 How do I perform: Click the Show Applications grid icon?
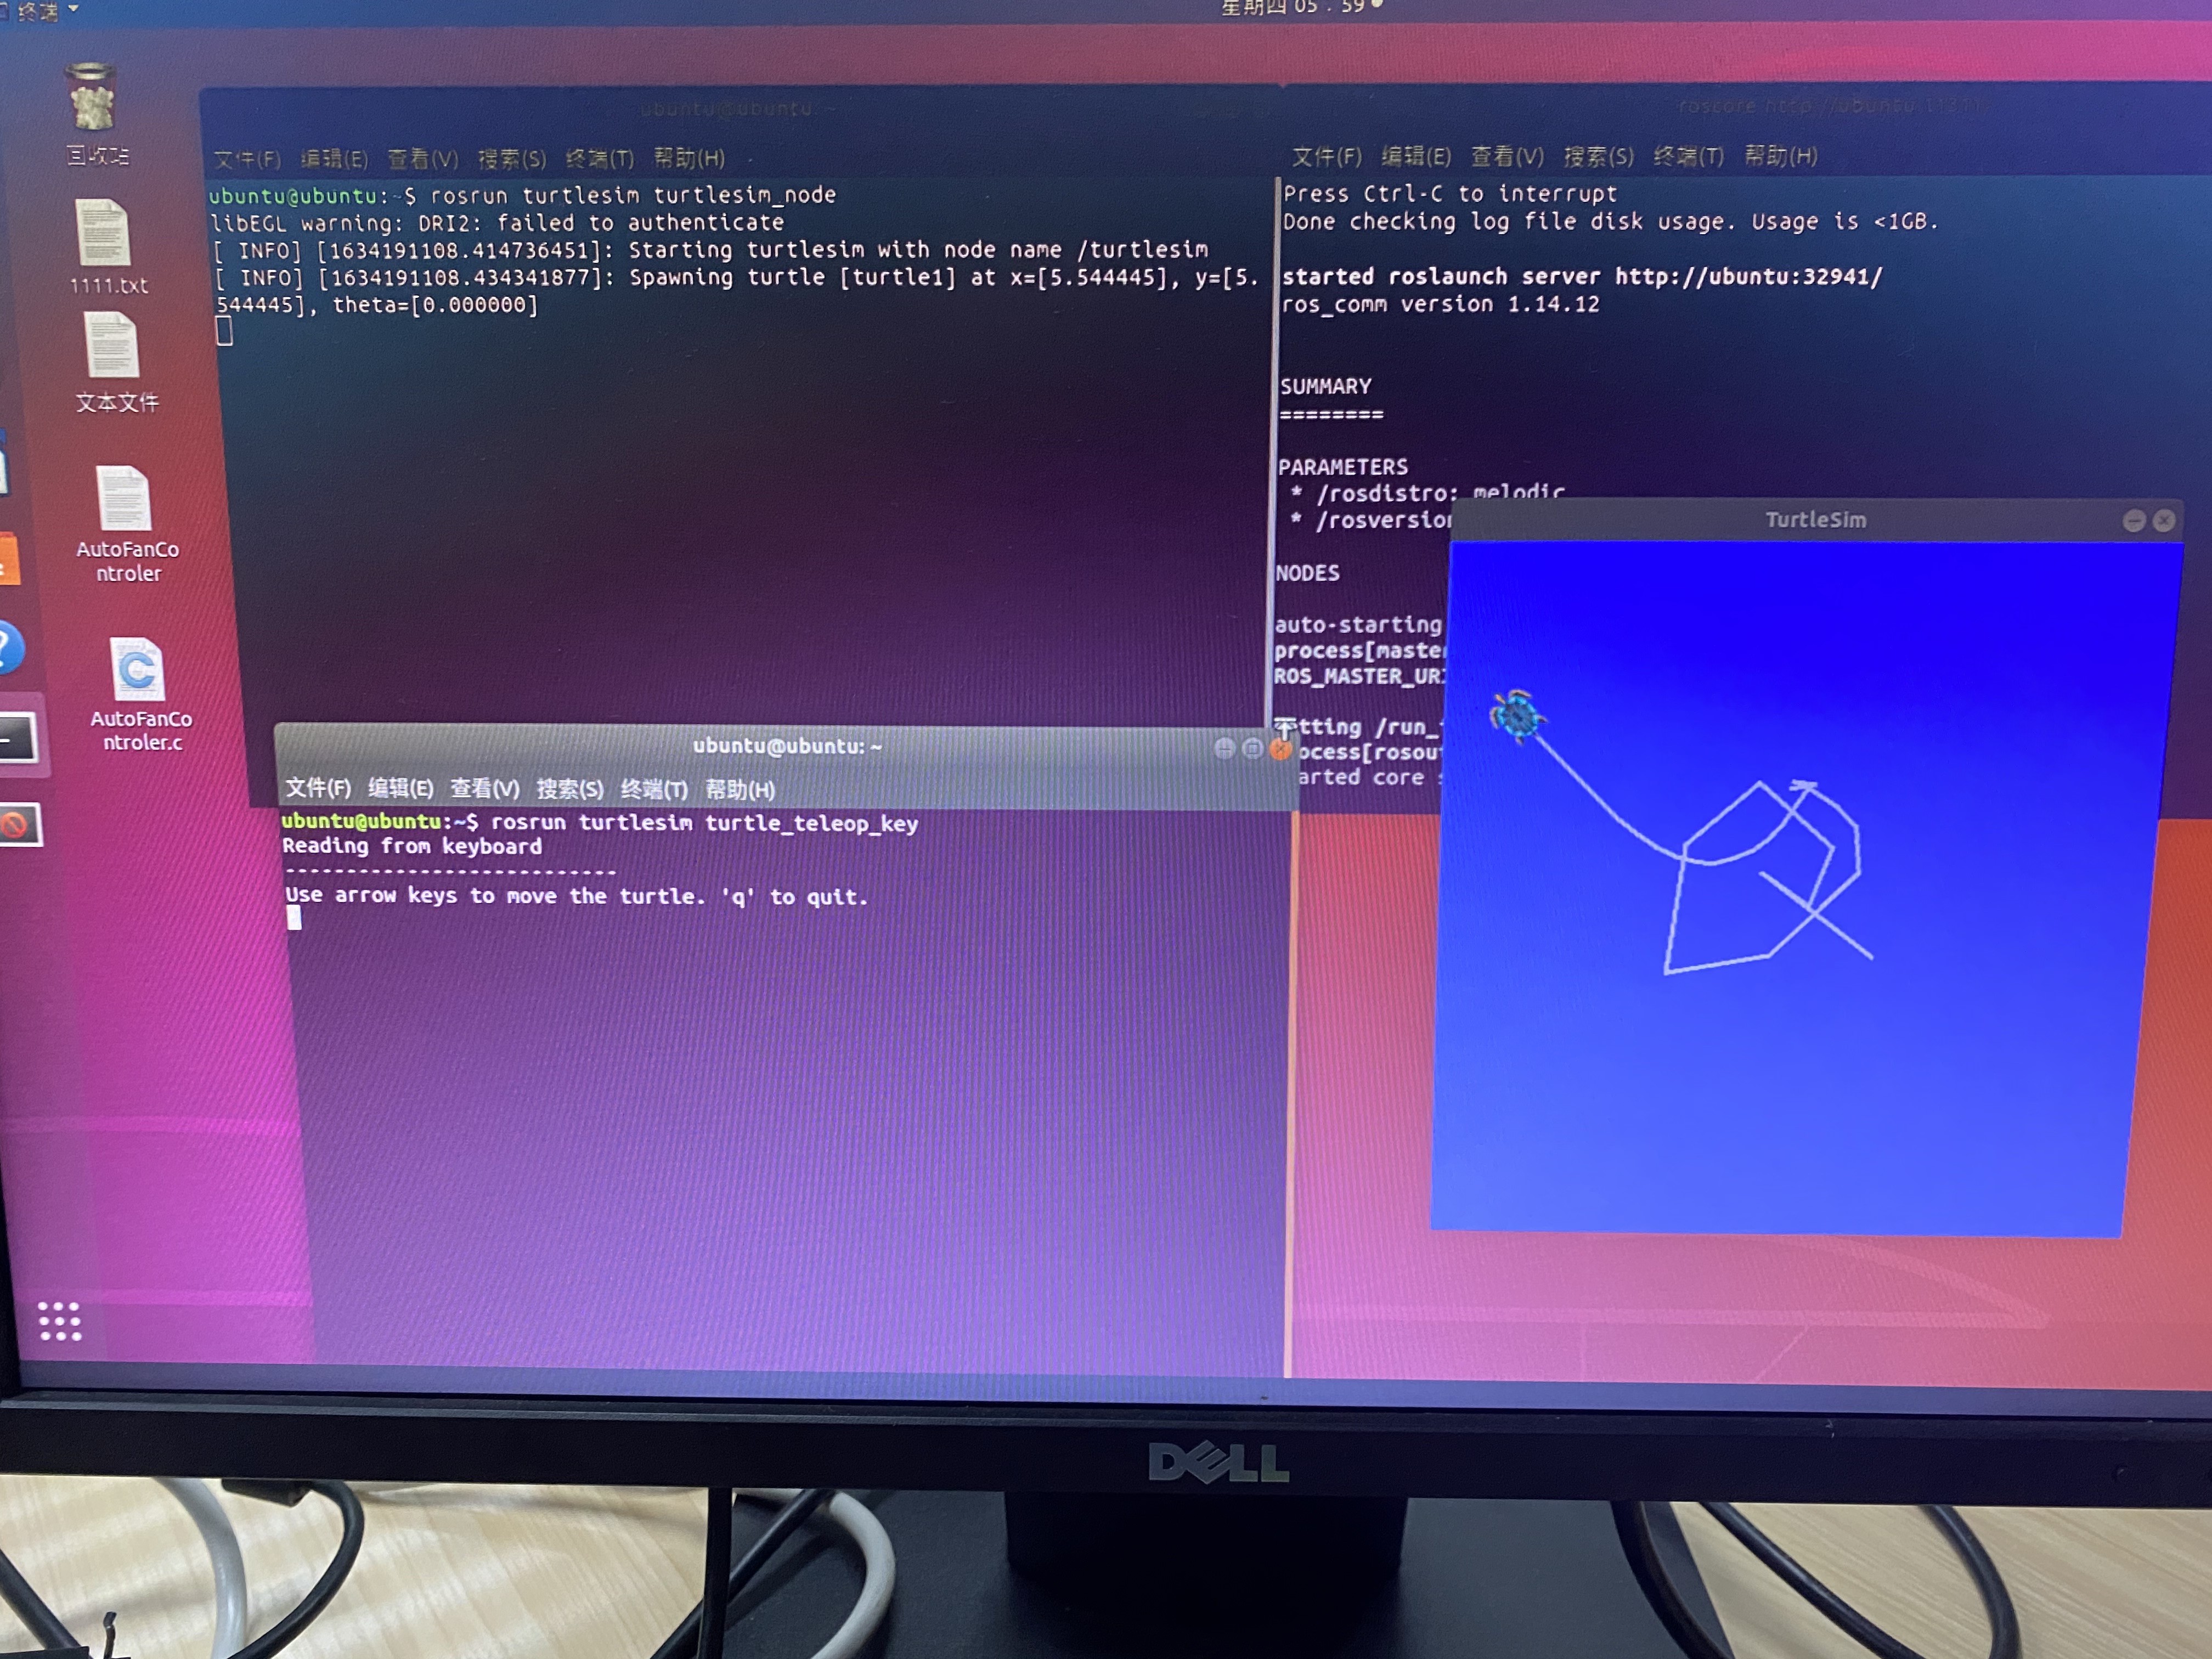59,1321
